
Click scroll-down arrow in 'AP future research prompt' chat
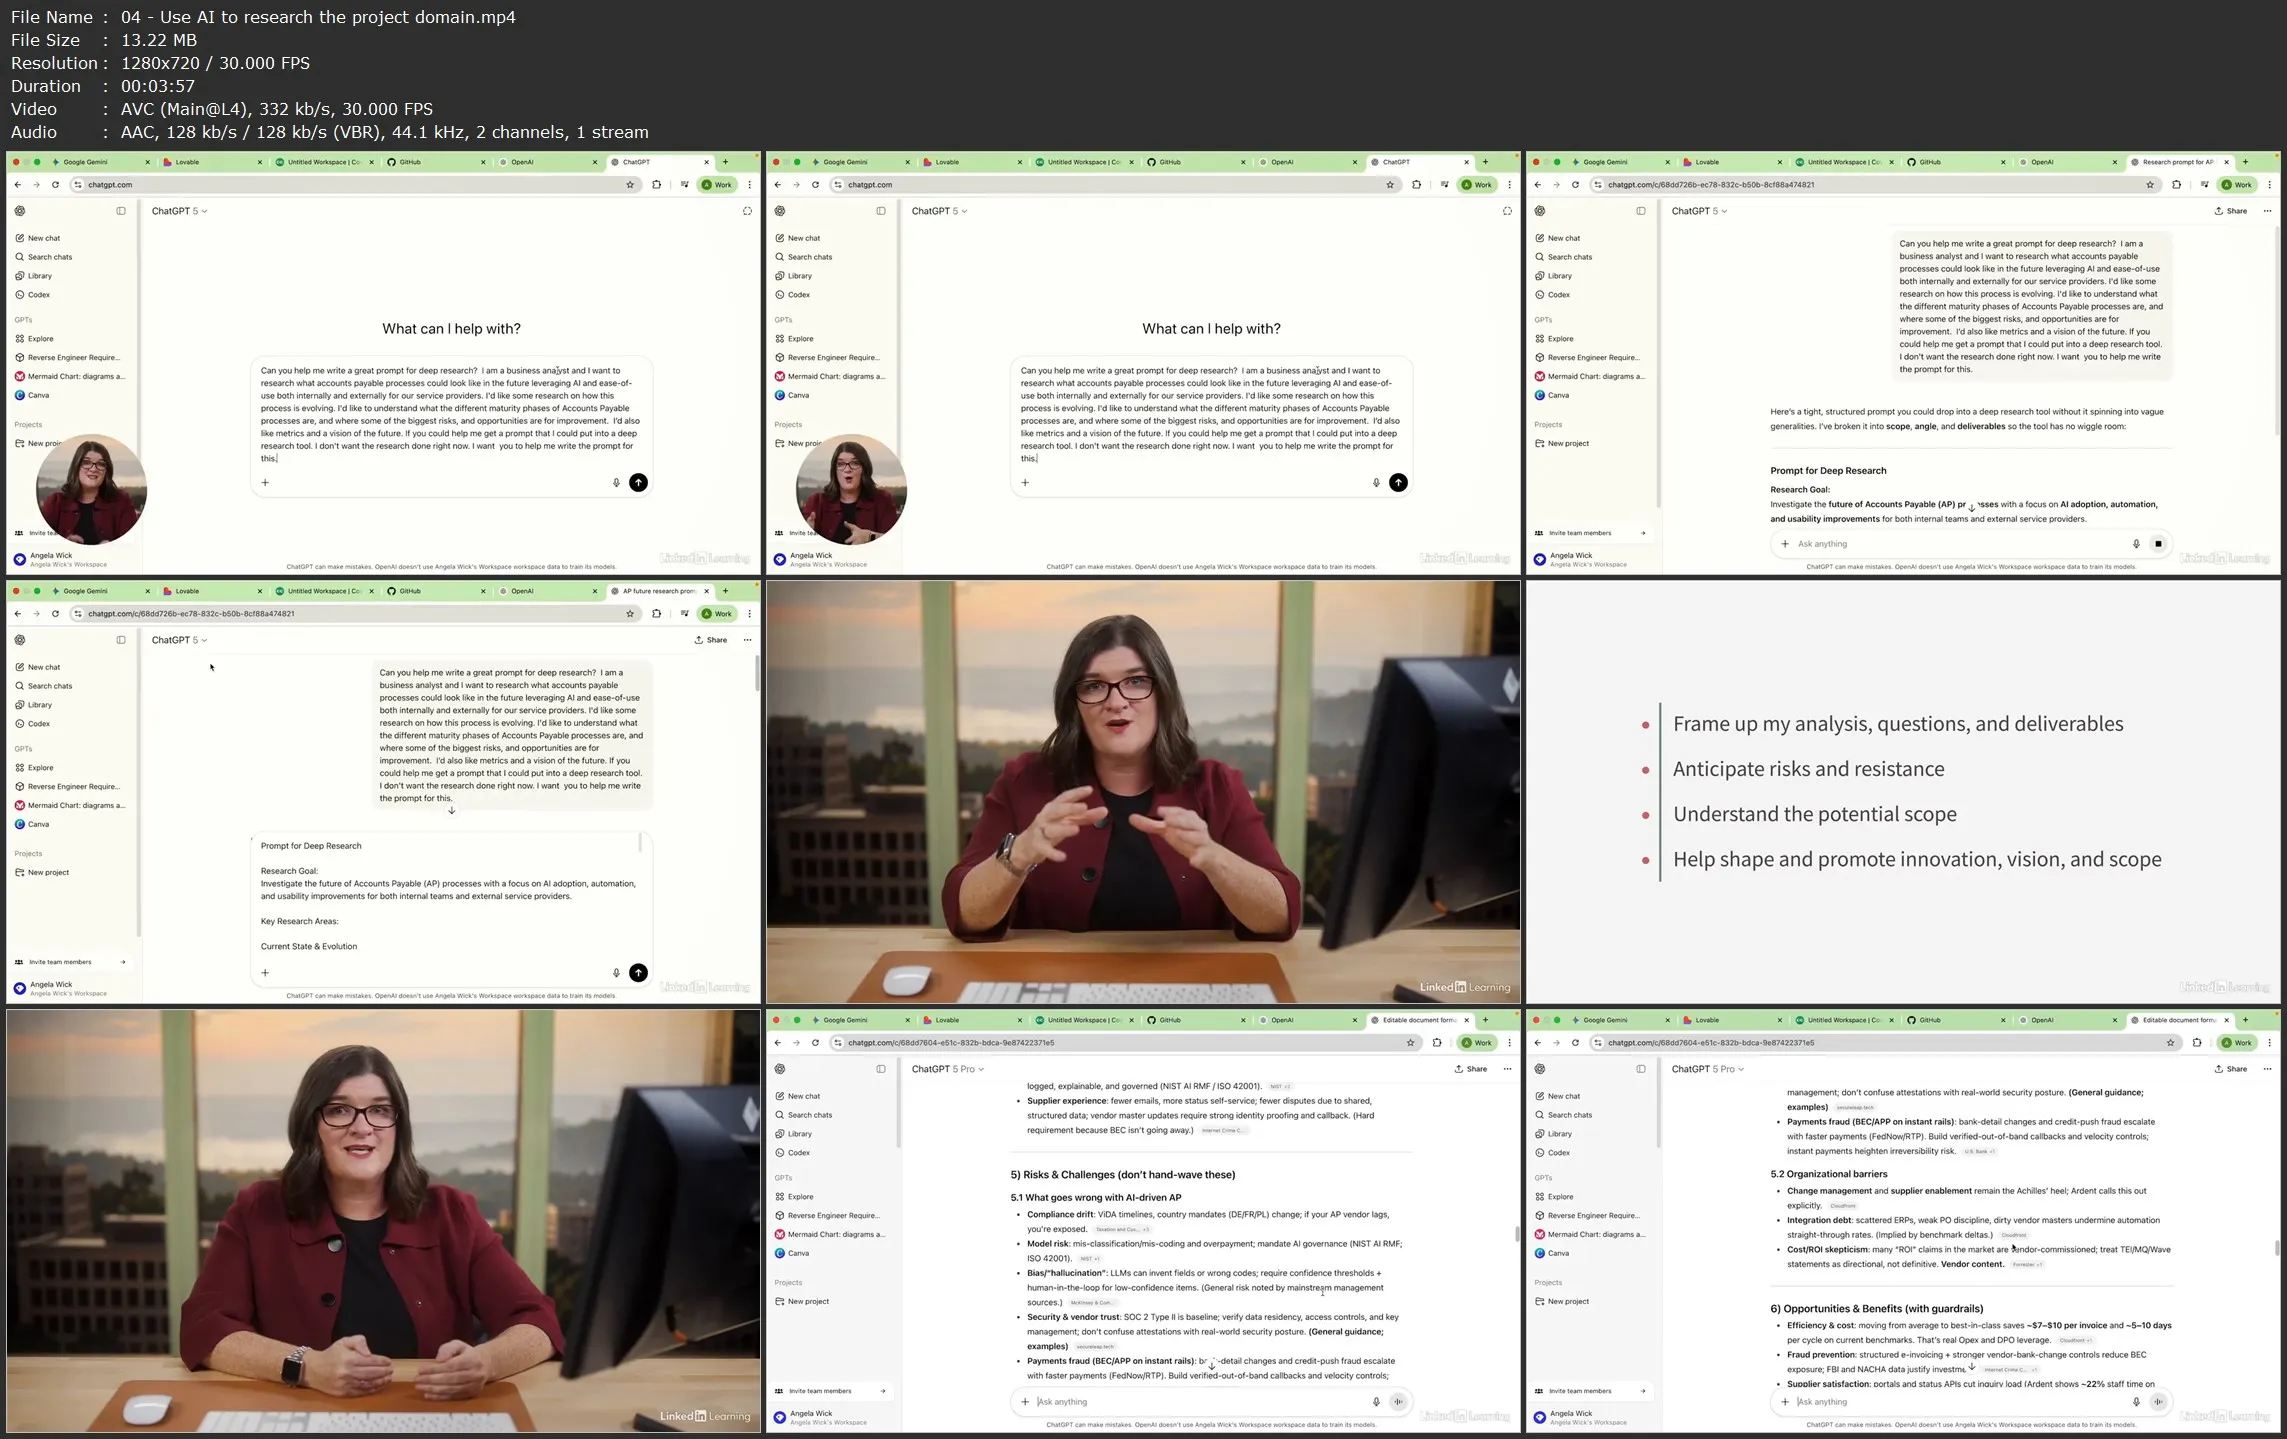tap(452, 811)
